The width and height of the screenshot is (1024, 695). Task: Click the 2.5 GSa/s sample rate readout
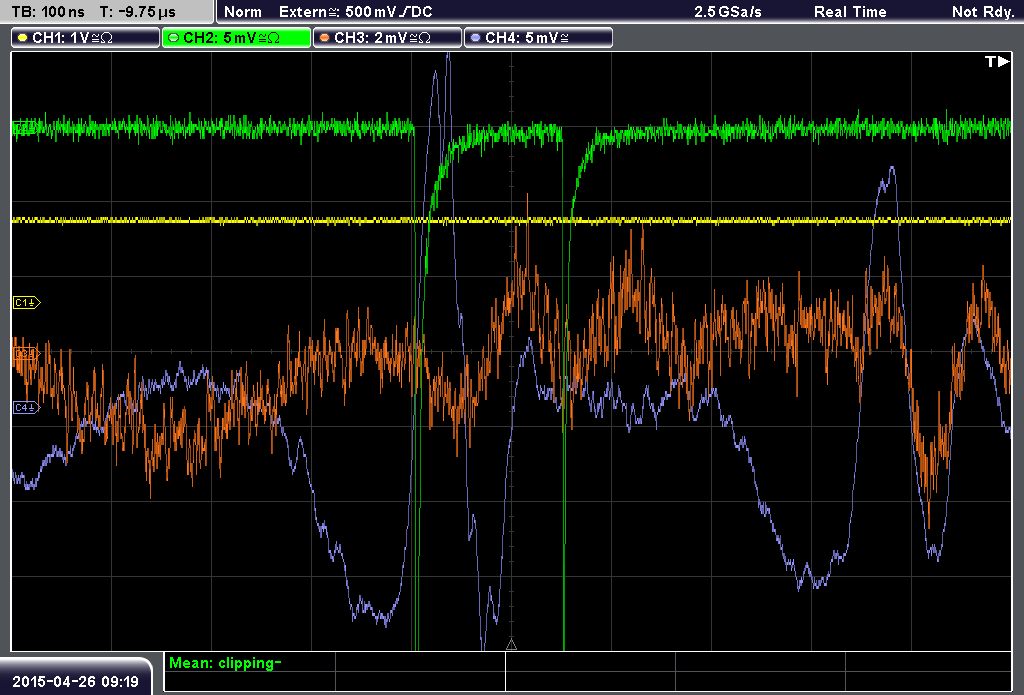coord(728,12)
